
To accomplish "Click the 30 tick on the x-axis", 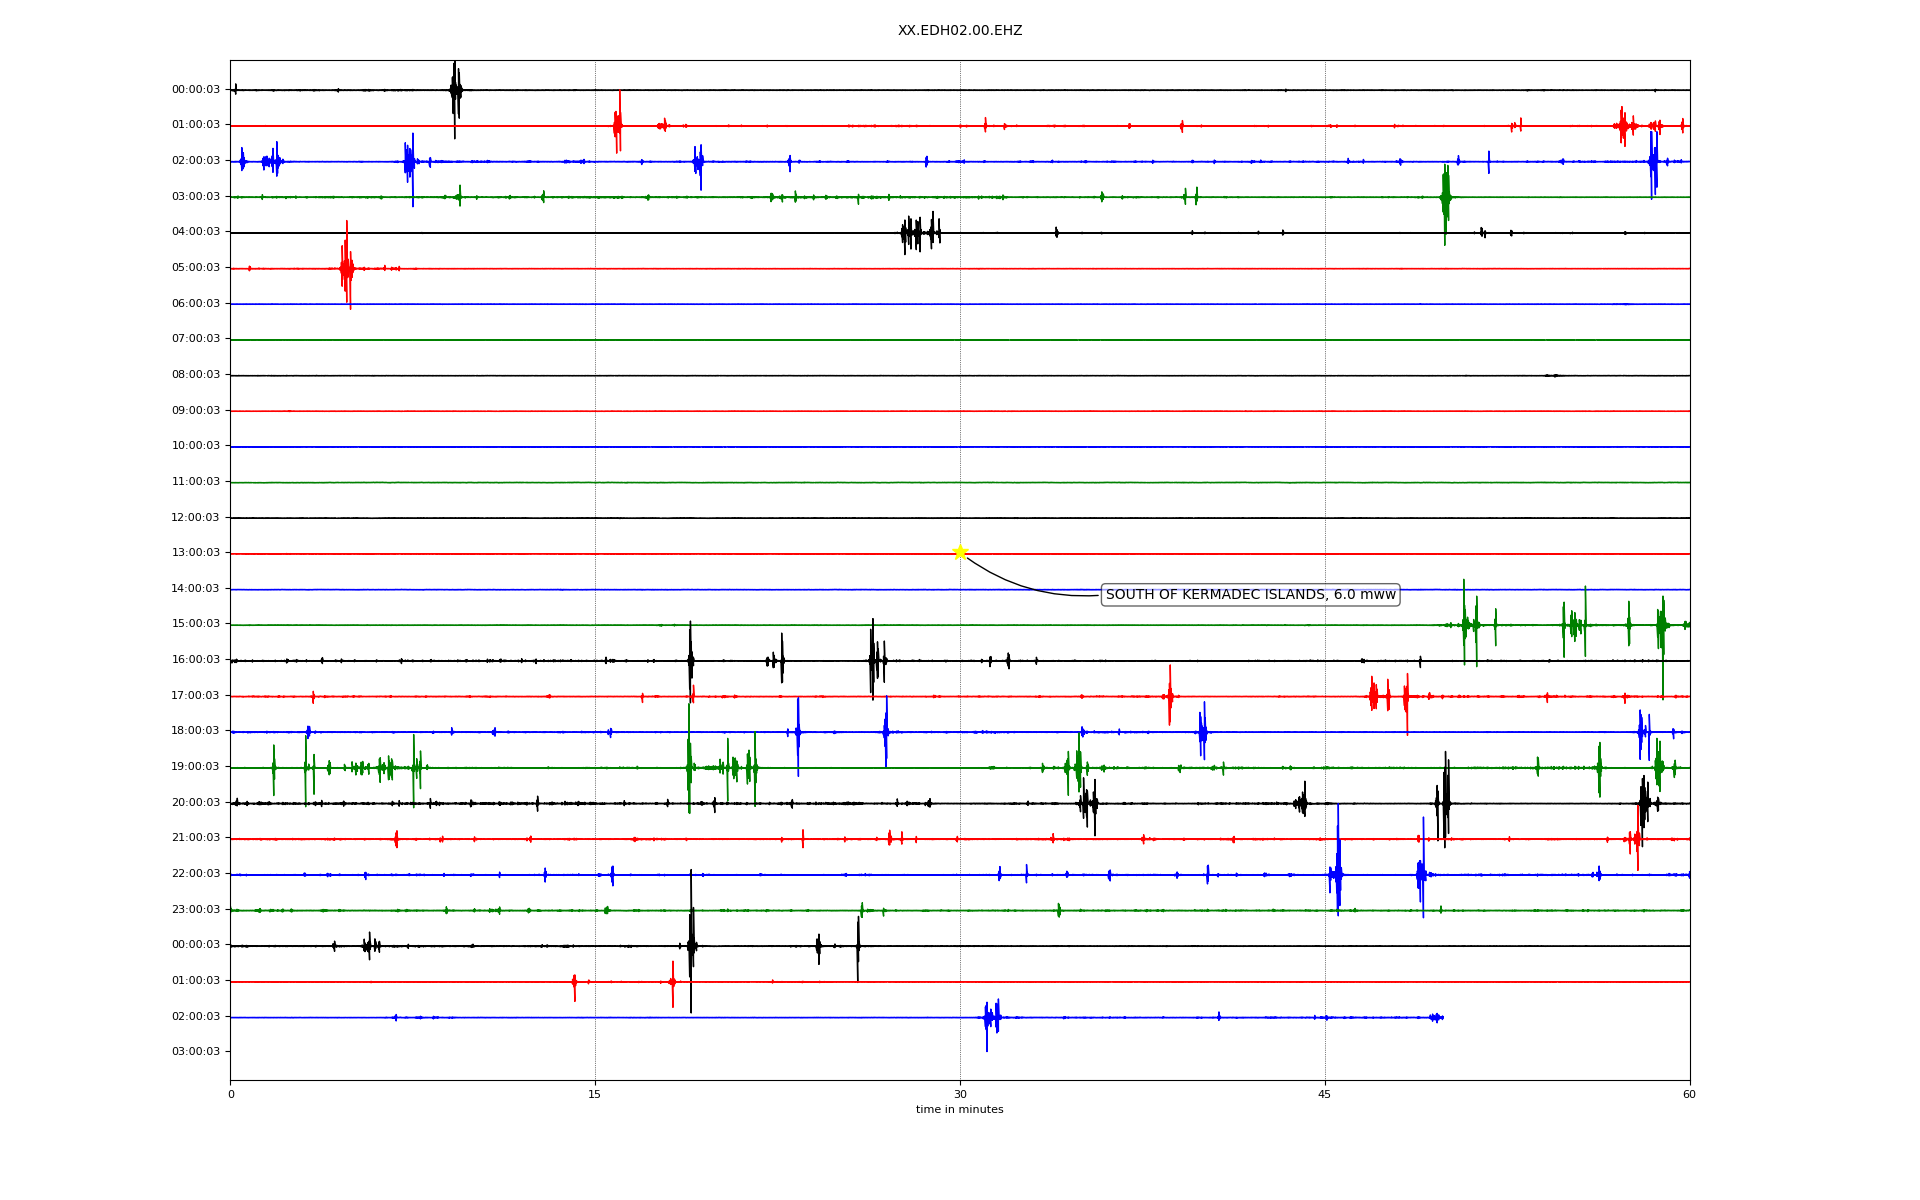I will pos(960,1095).
